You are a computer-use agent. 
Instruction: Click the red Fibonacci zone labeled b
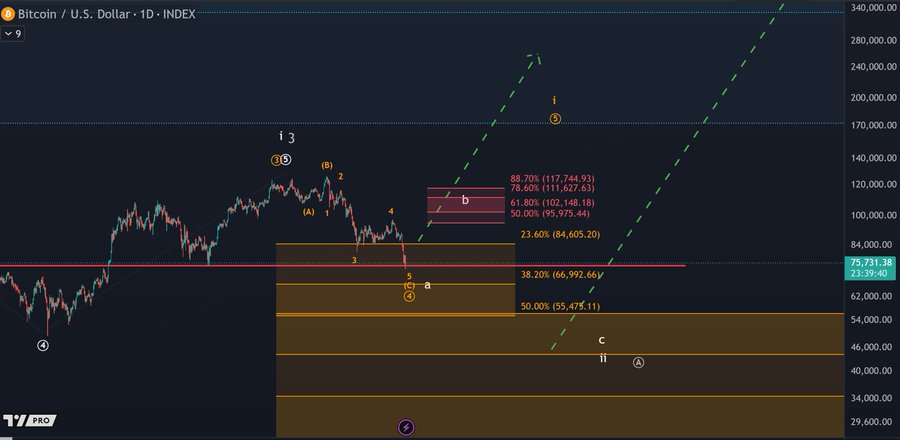click(x=465, y=201)
